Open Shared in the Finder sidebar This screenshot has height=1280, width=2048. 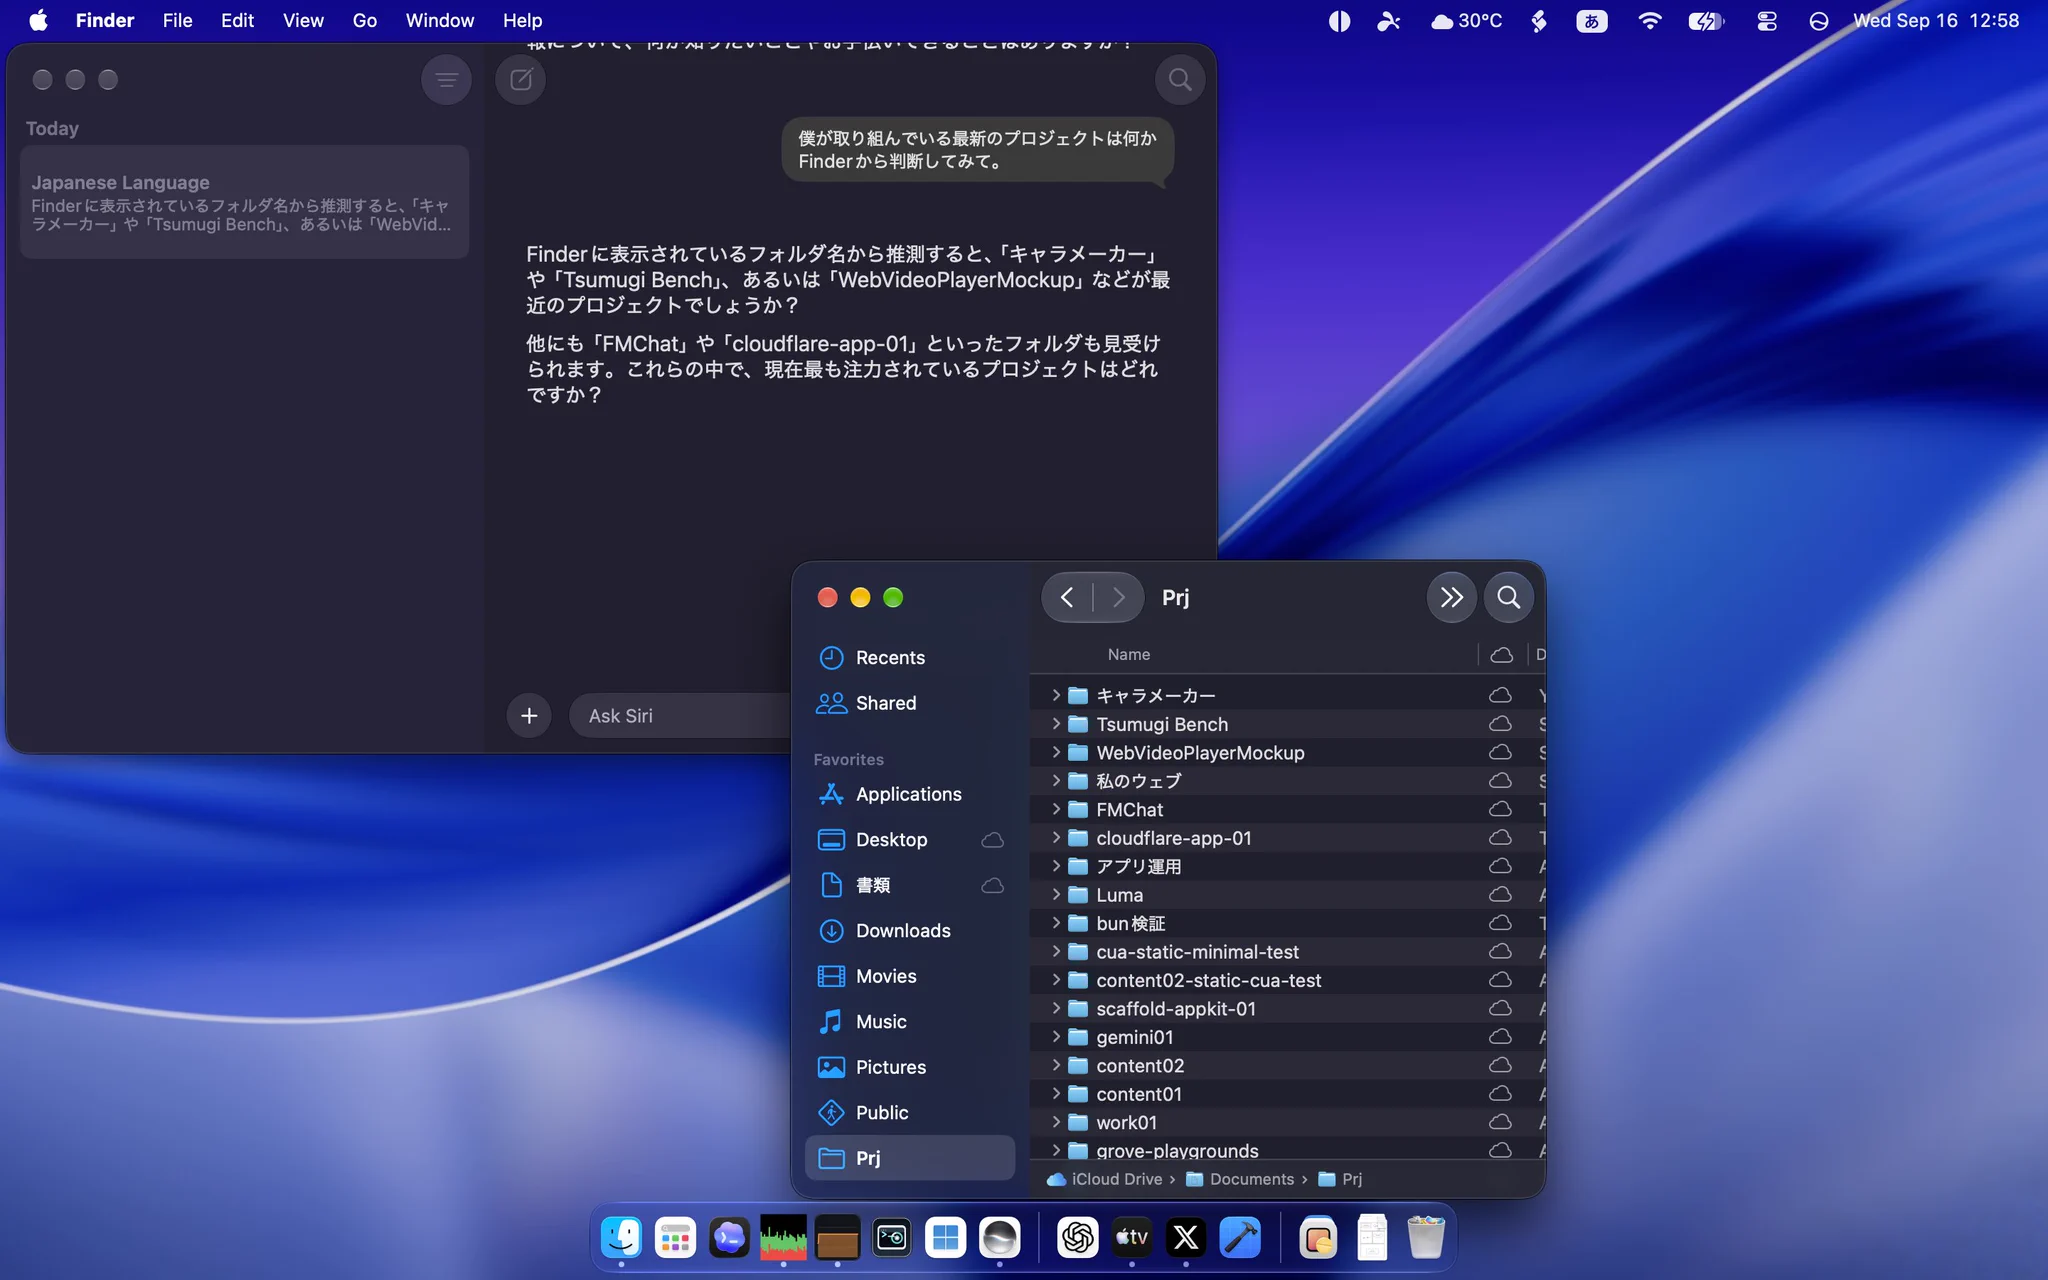pos(910,703)
